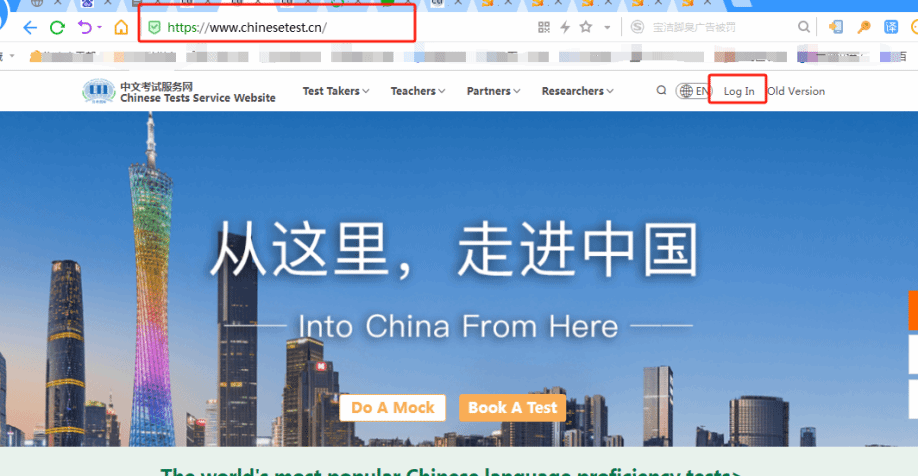The height and width of the screenshot is (476, 918).
Task: Open the QR code icon in address bar
Action: pyautogui.click(x=544, y=27)
